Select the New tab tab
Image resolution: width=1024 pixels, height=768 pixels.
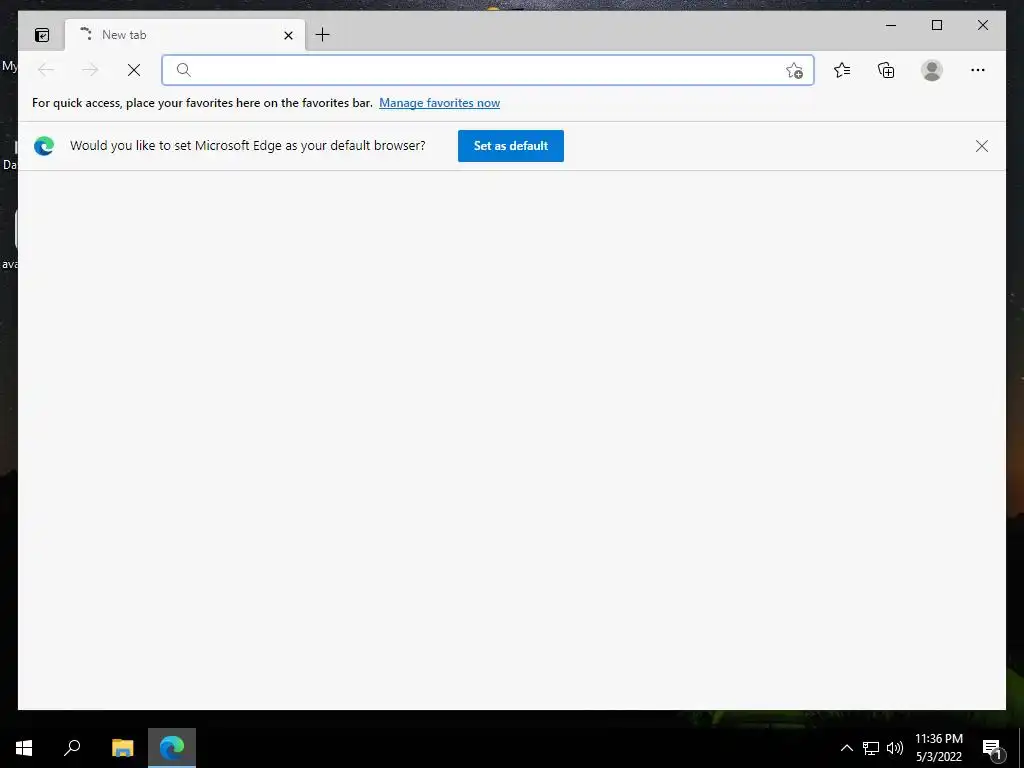[x=184, y=35]
